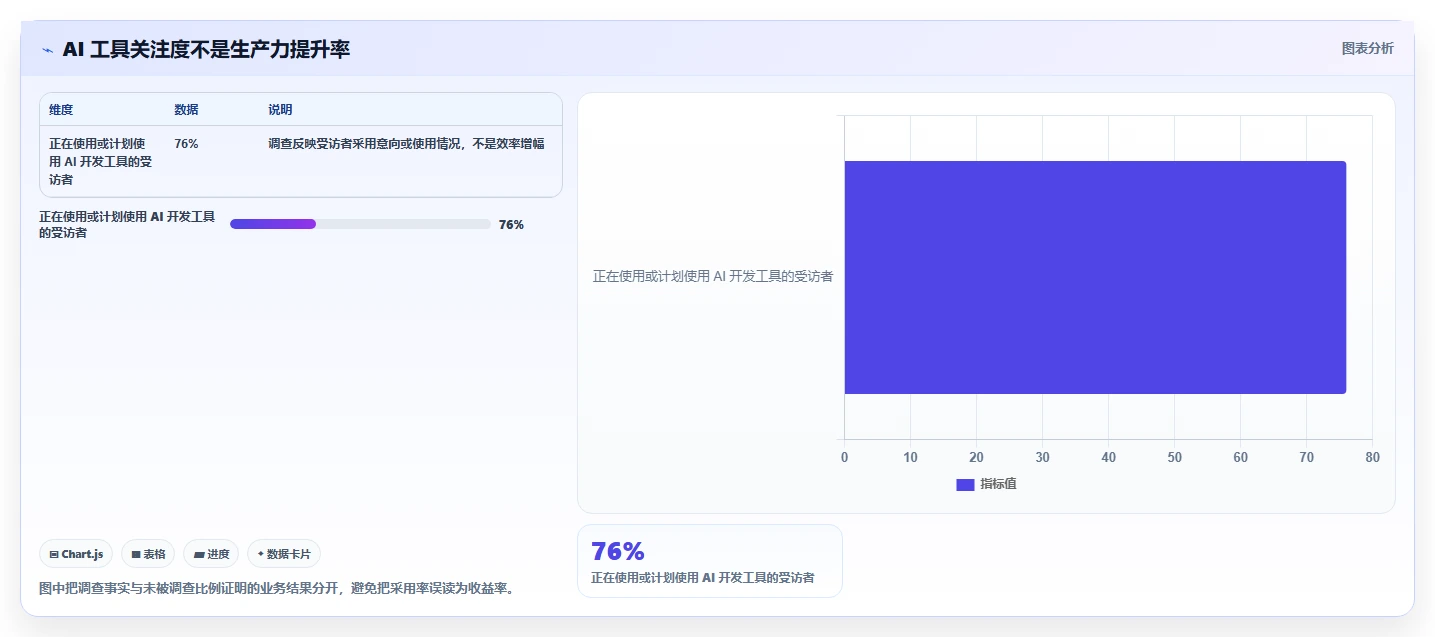The width and height of the screenshot is (1435, 637).
Task: Click the 指标值 legend text
Action: (x=998, y=484)
